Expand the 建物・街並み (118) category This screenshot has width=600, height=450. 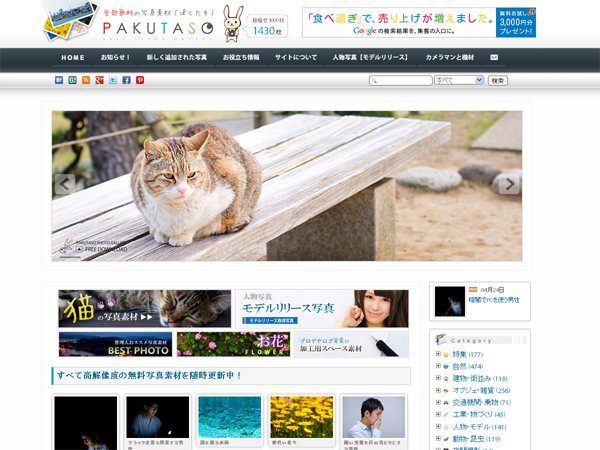438,378
